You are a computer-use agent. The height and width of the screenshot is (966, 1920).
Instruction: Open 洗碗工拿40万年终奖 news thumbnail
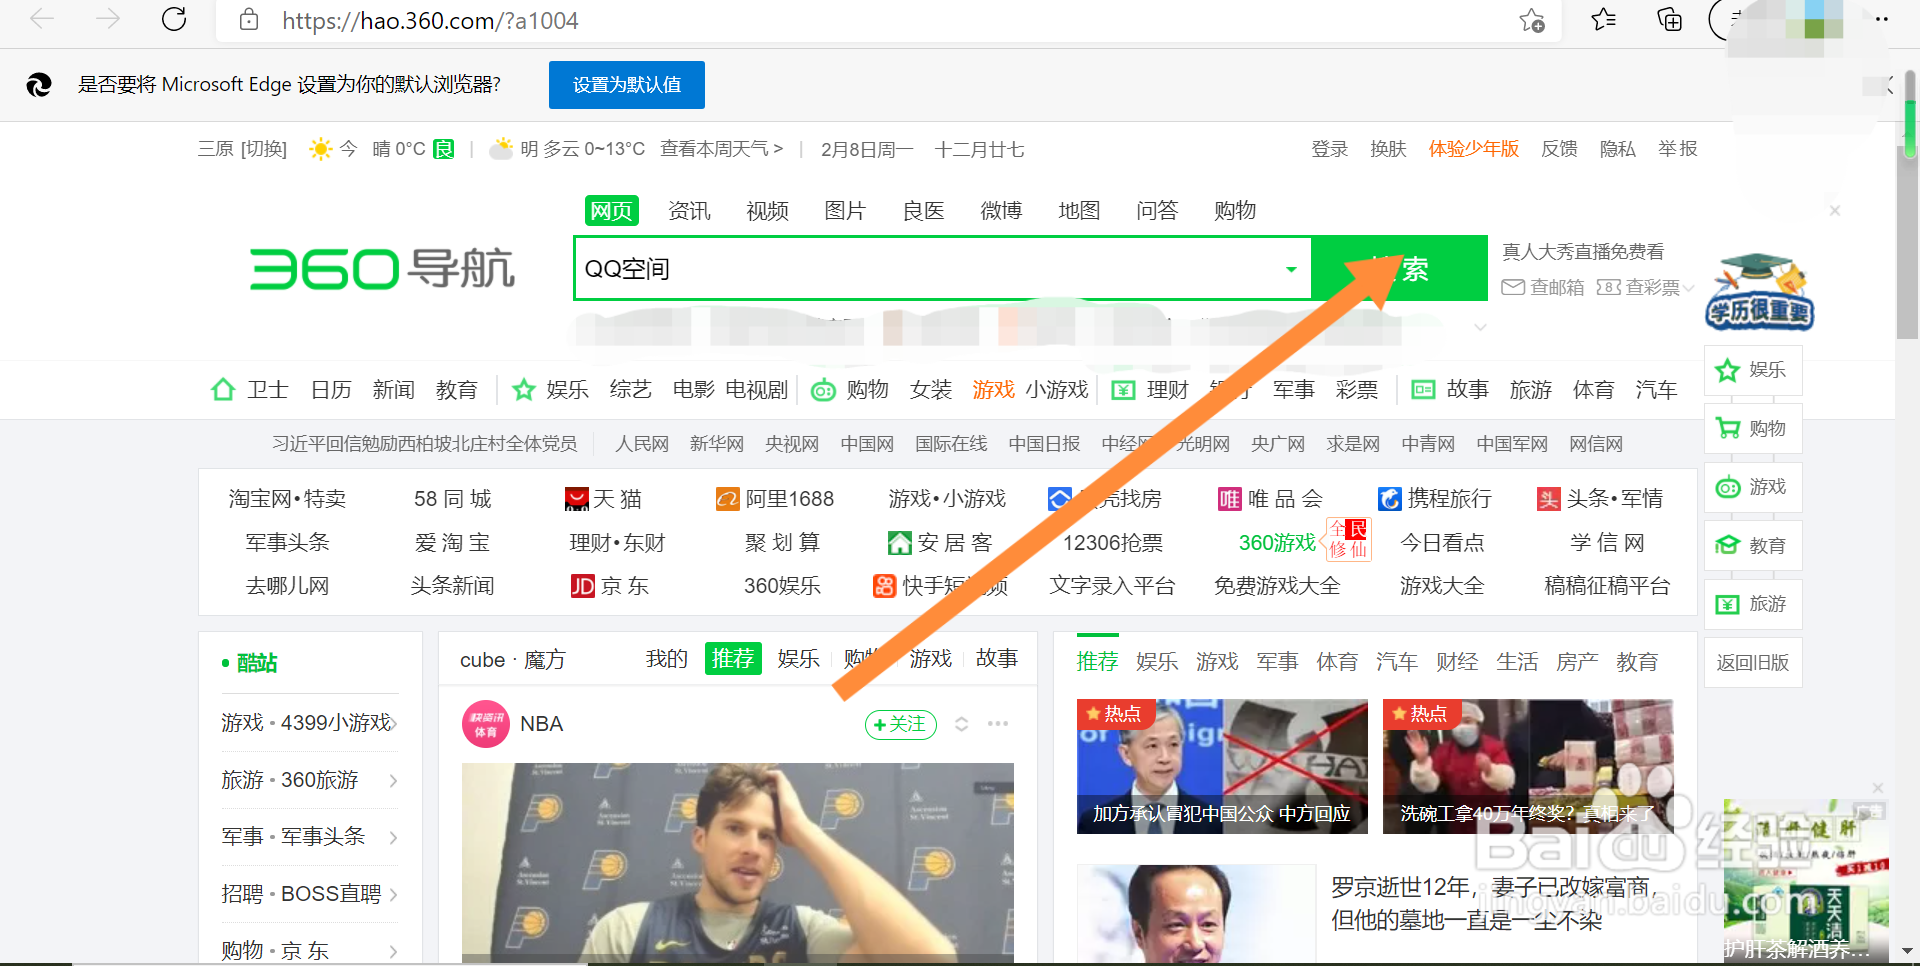point(1528,766)
